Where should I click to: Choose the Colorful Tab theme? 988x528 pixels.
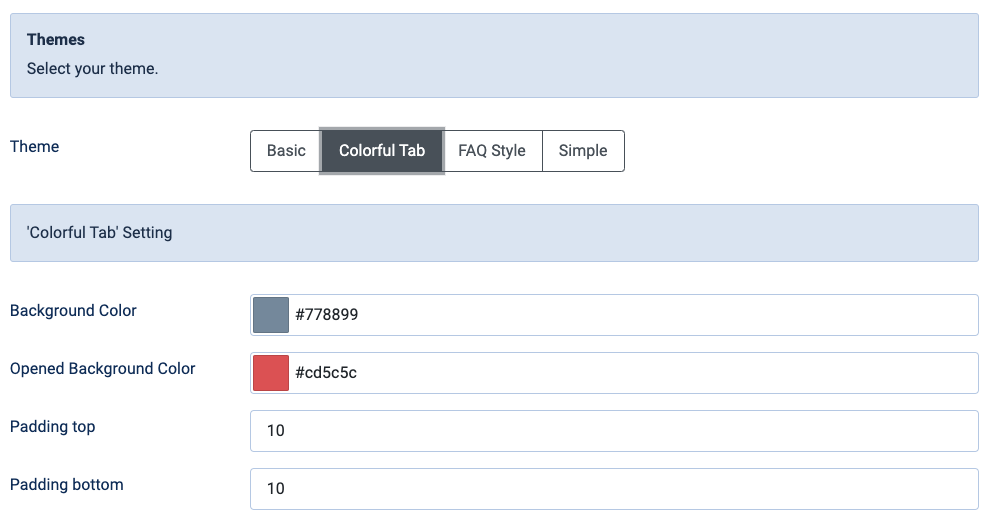pos(382,151)
